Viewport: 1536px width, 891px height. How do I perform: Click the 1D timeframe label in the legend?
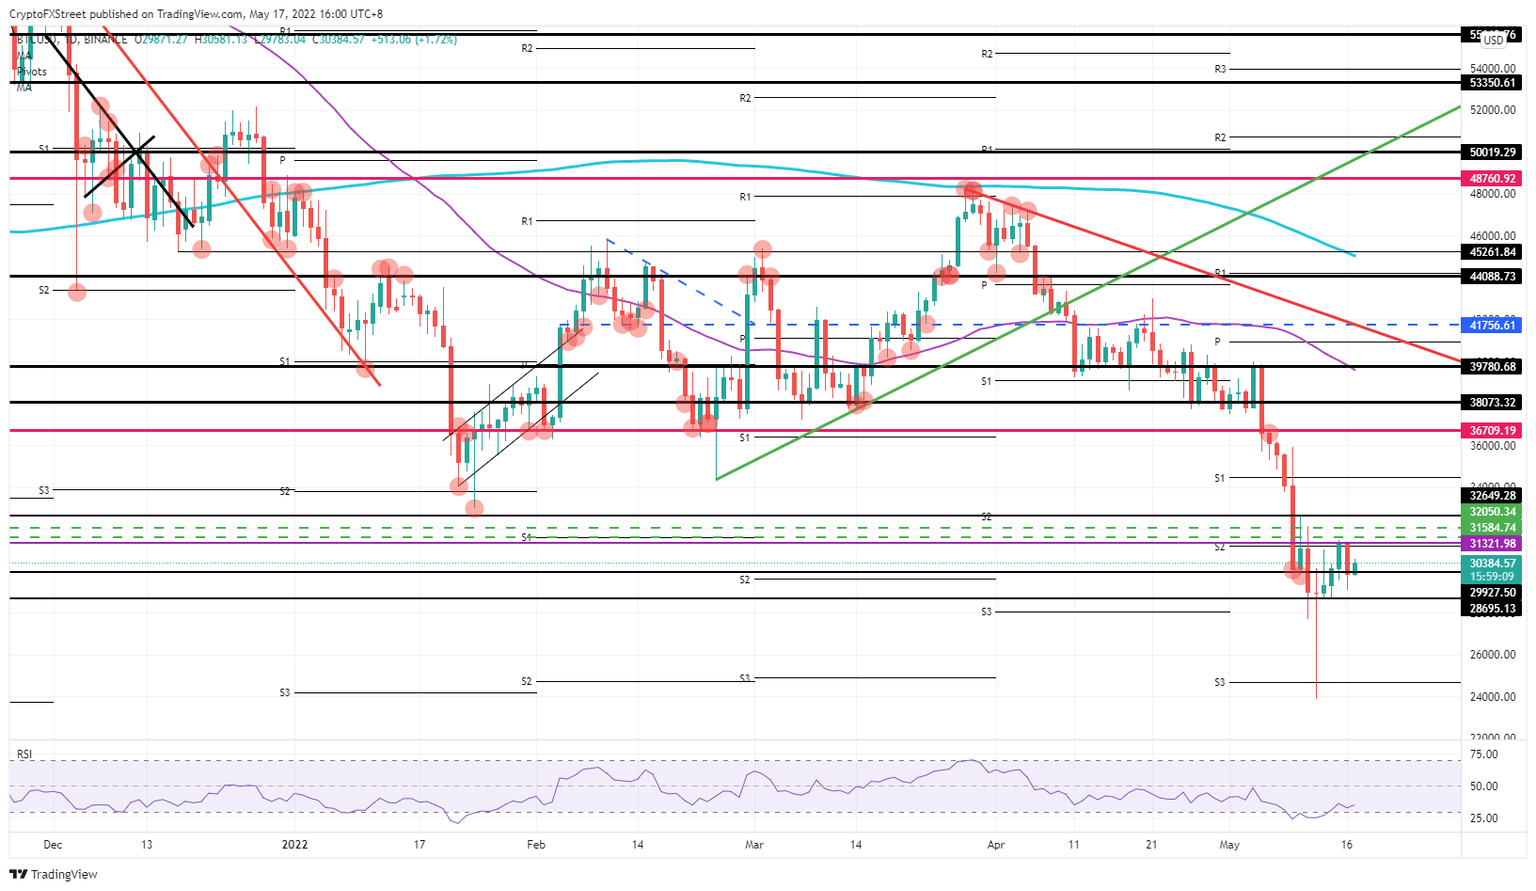[x=74, y=41]
